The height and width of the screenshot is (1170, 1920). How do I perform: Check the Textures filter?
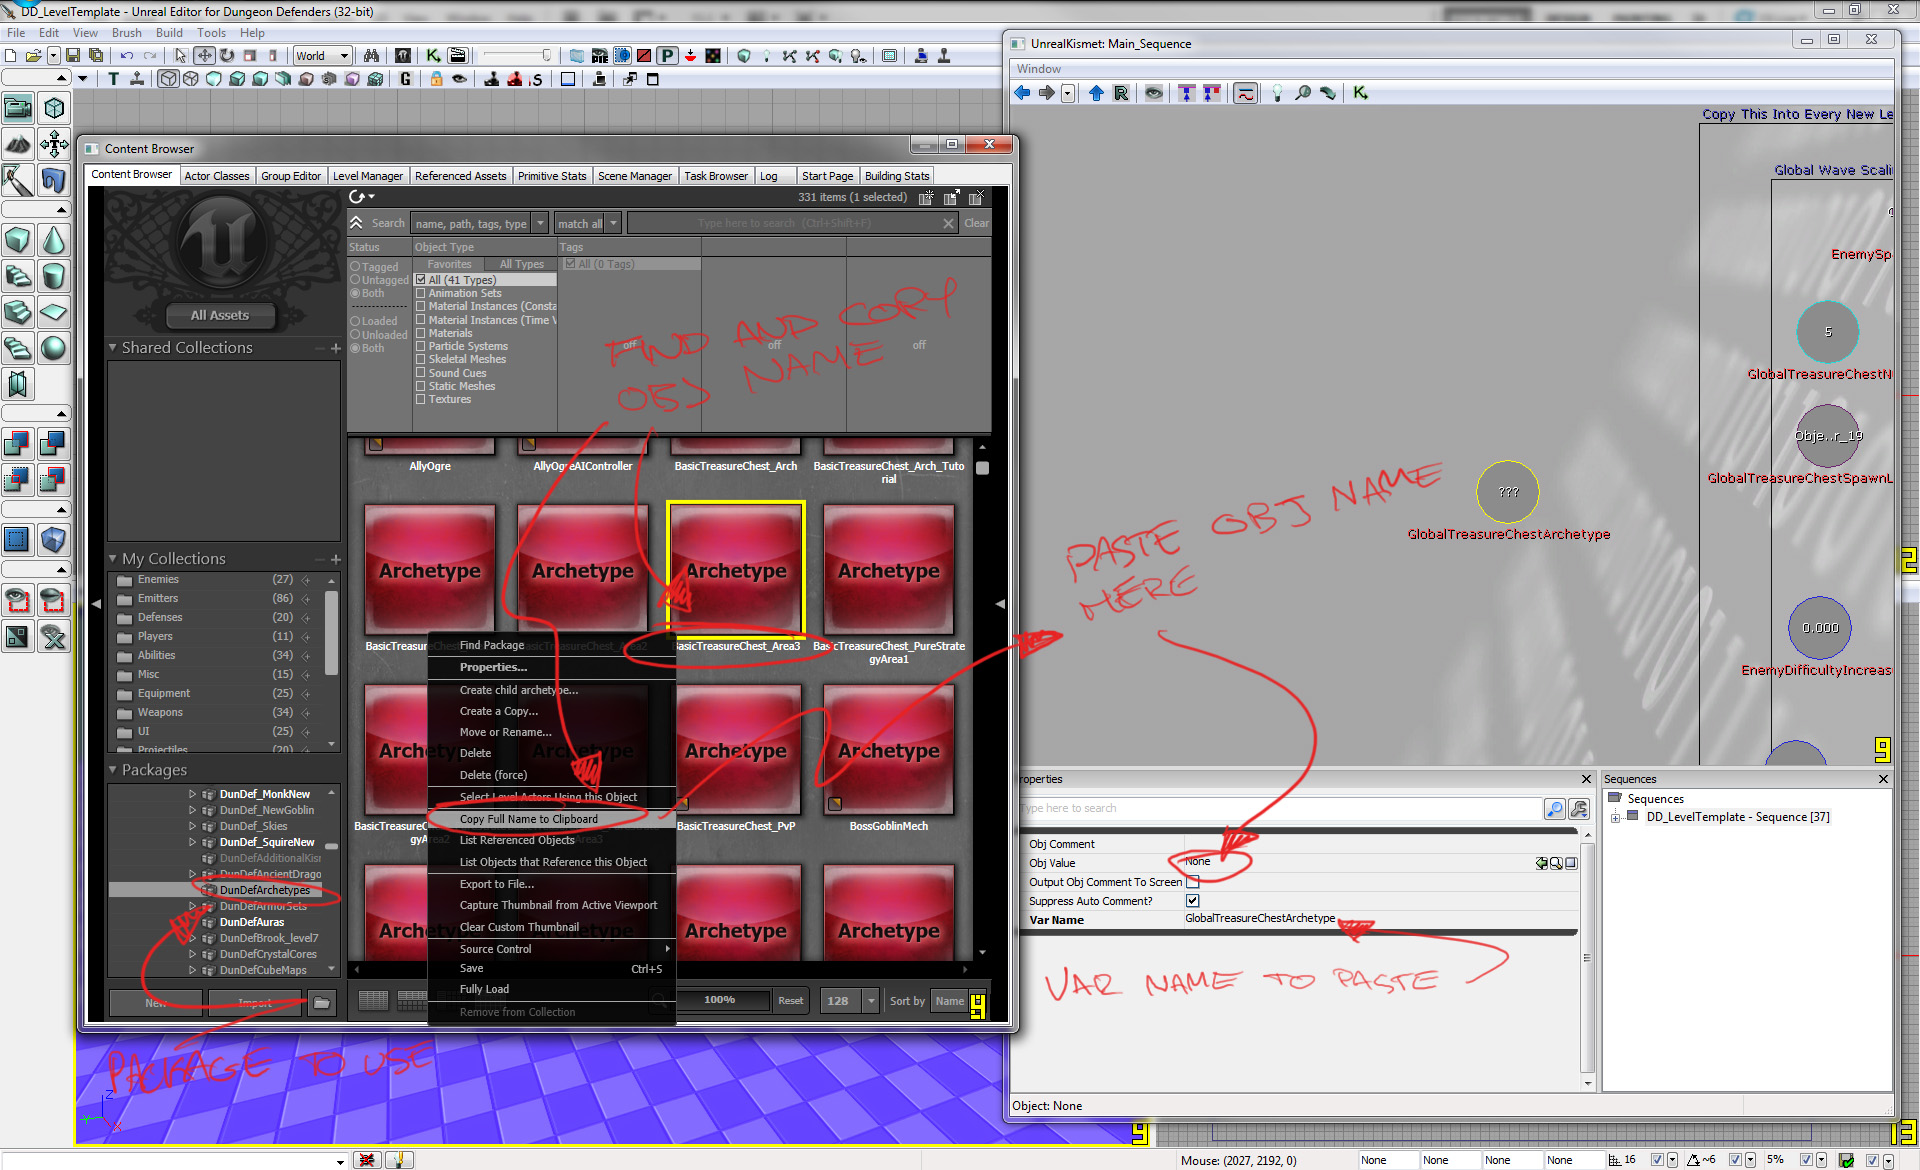point(421,399)
